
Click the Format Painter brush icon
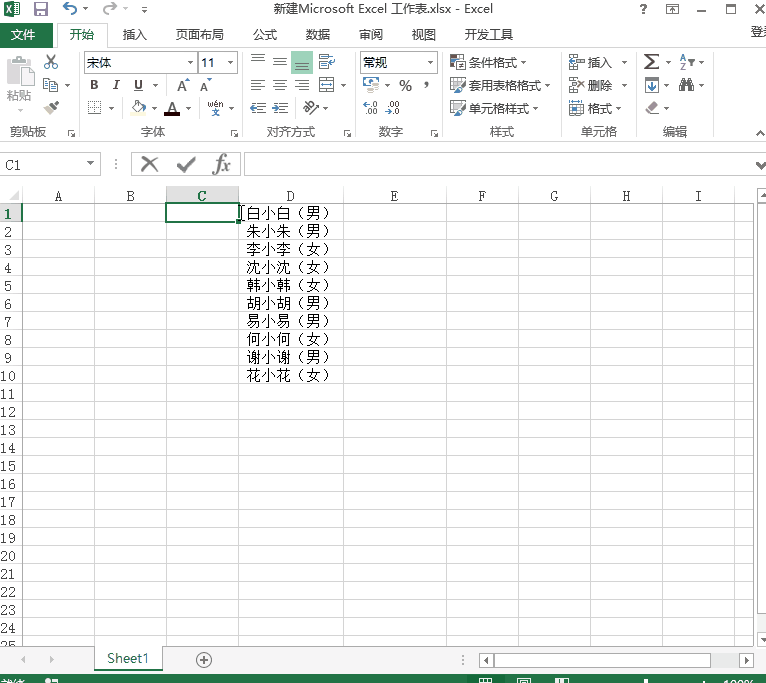point(51,107)
